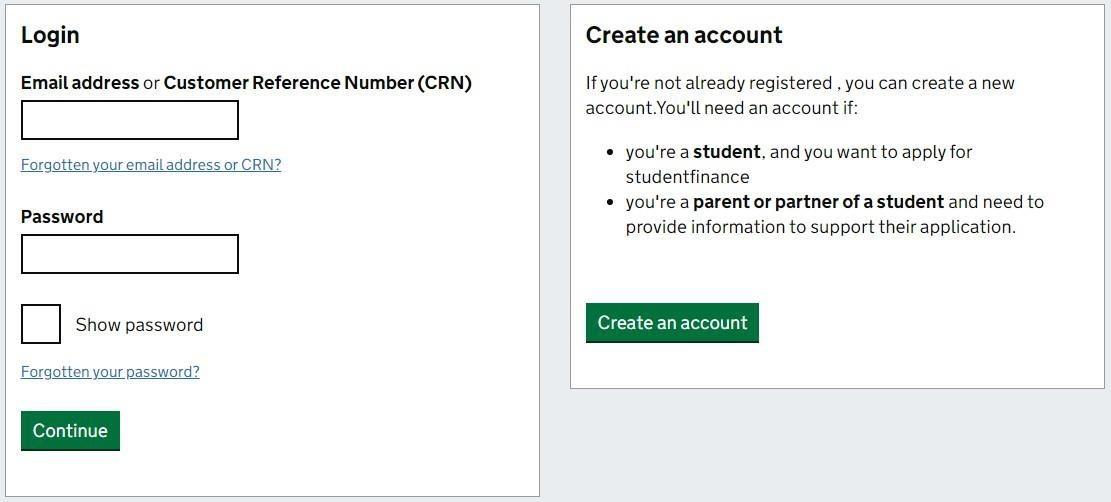Click the word 'or' in the email label
Viewport: 1111px width, 502px height.
tap(151, 83)
